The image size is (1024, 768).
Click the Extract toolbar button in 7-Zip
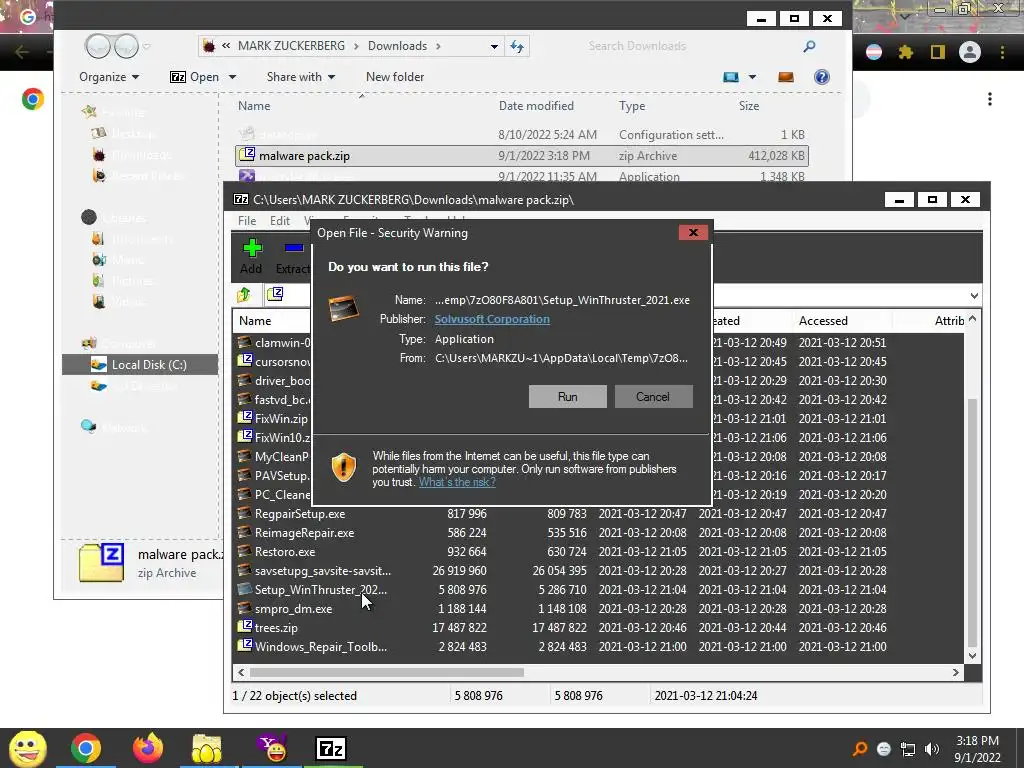click(293, 257)
